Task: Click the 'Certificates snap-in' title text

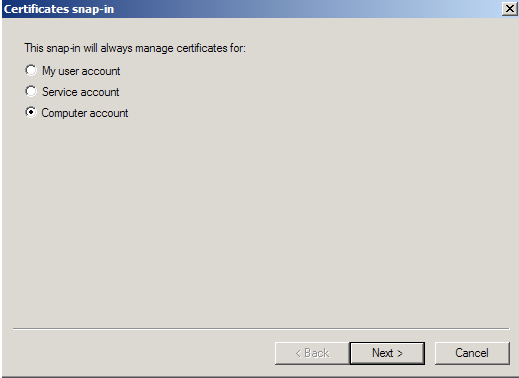Action: (59, 9)
